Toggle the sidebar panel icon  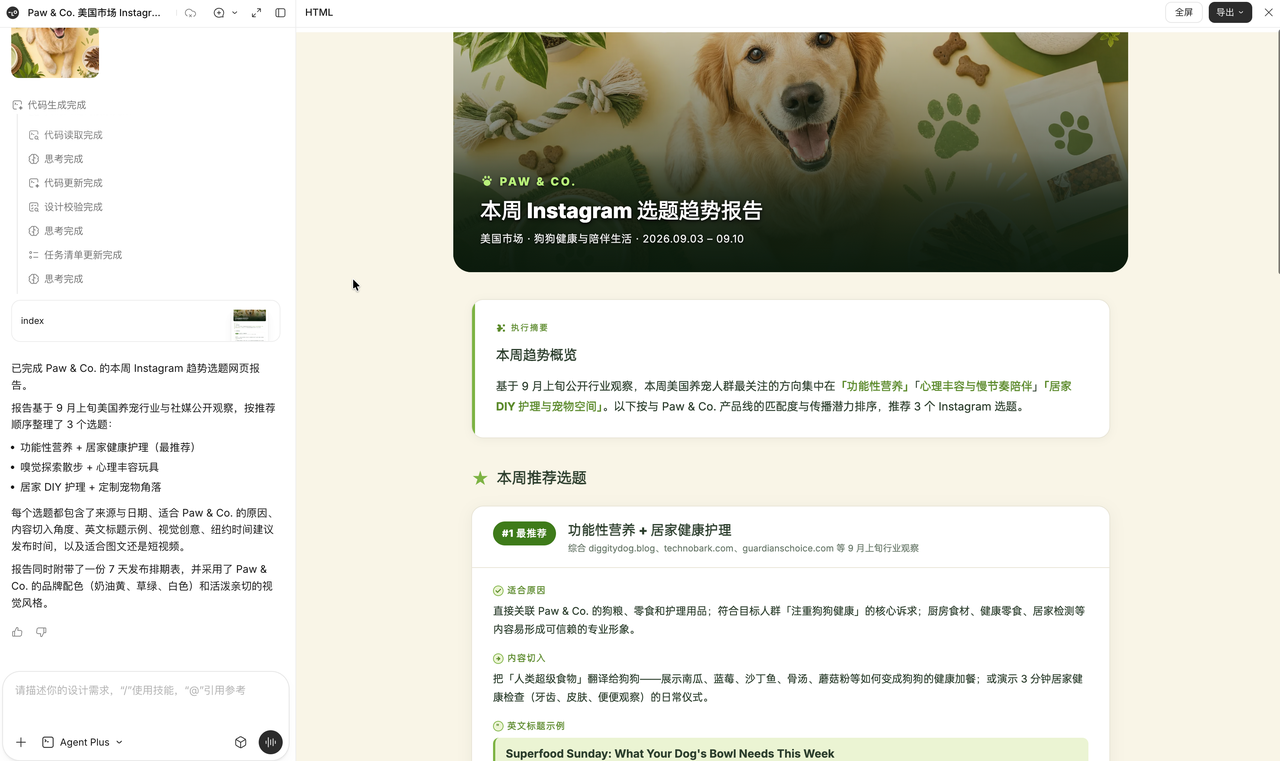tap(280, 13)
